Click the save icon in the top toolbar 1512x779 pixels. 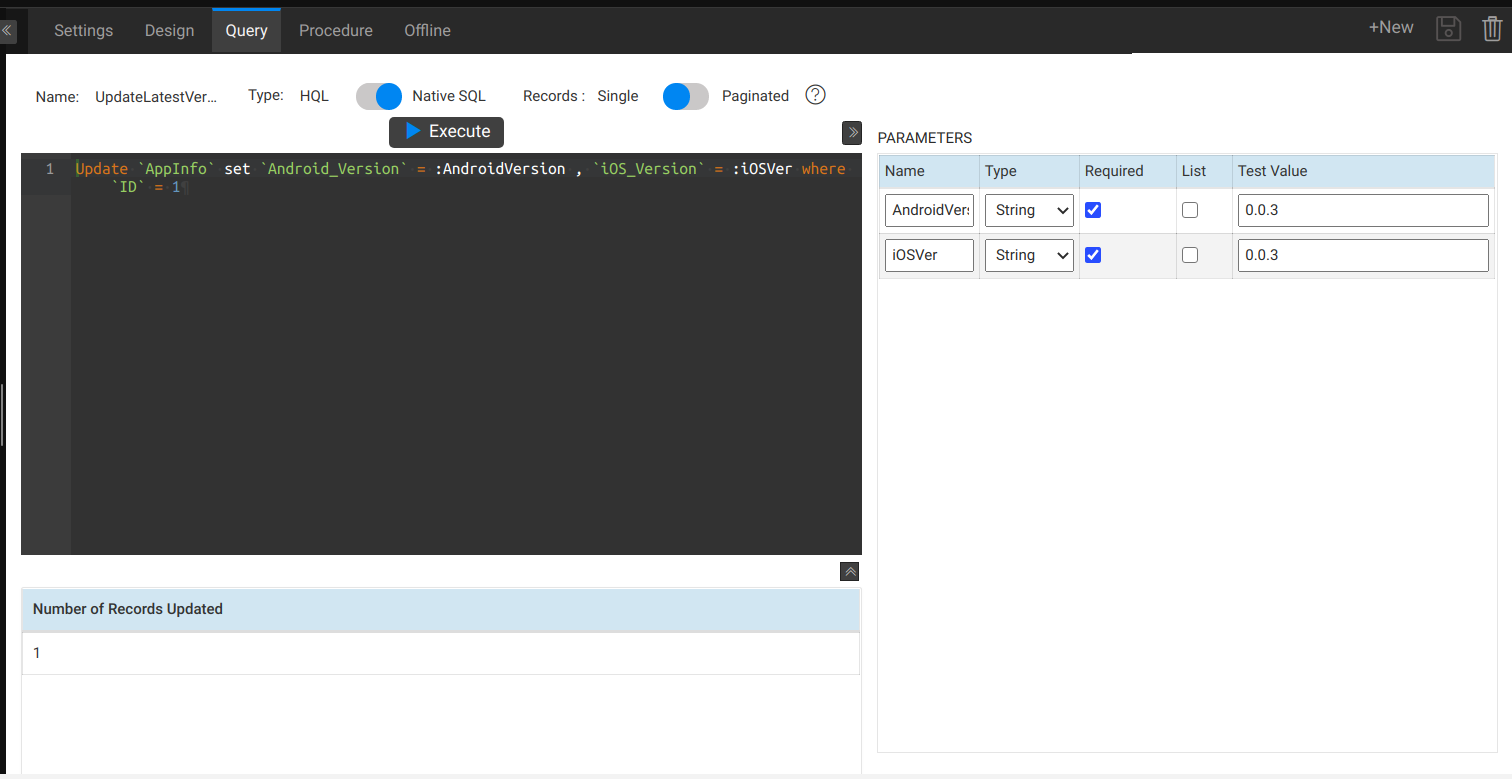(x=1448, y=28)
